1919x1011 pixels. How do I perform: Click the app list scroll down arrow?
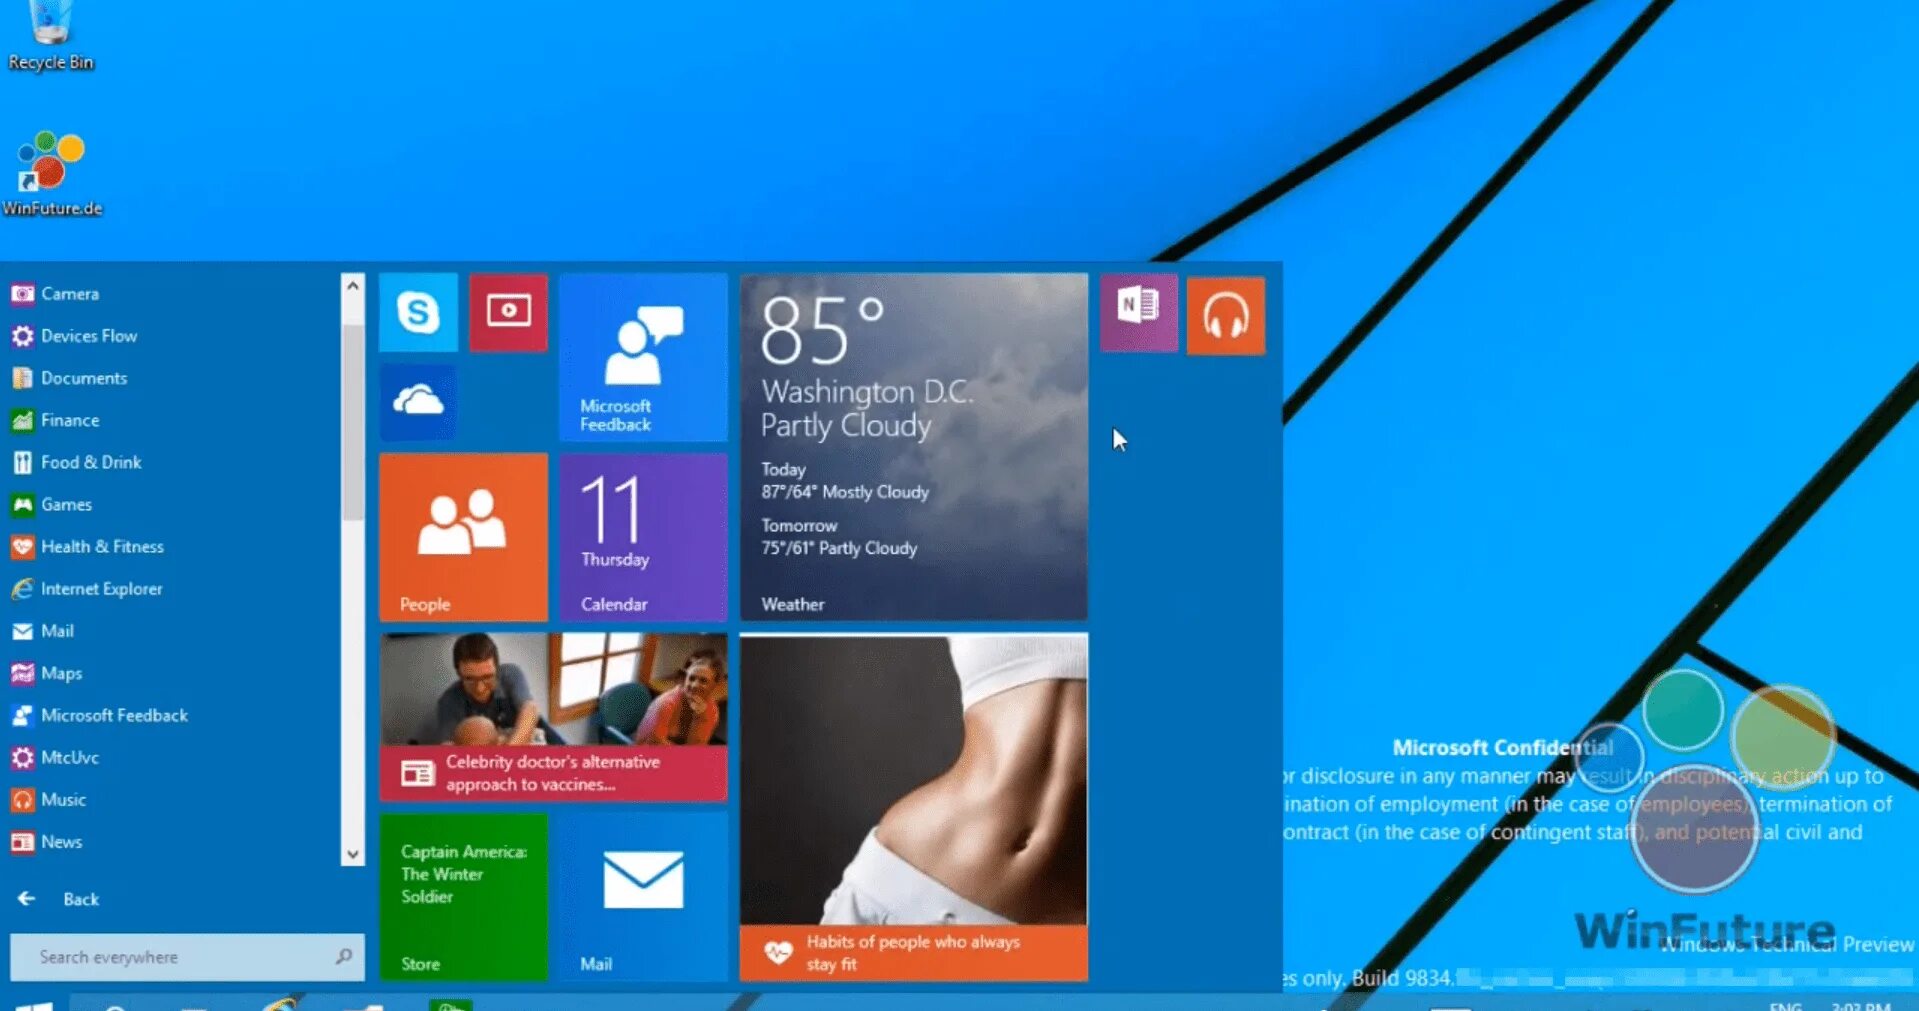[x=352, y=854]
